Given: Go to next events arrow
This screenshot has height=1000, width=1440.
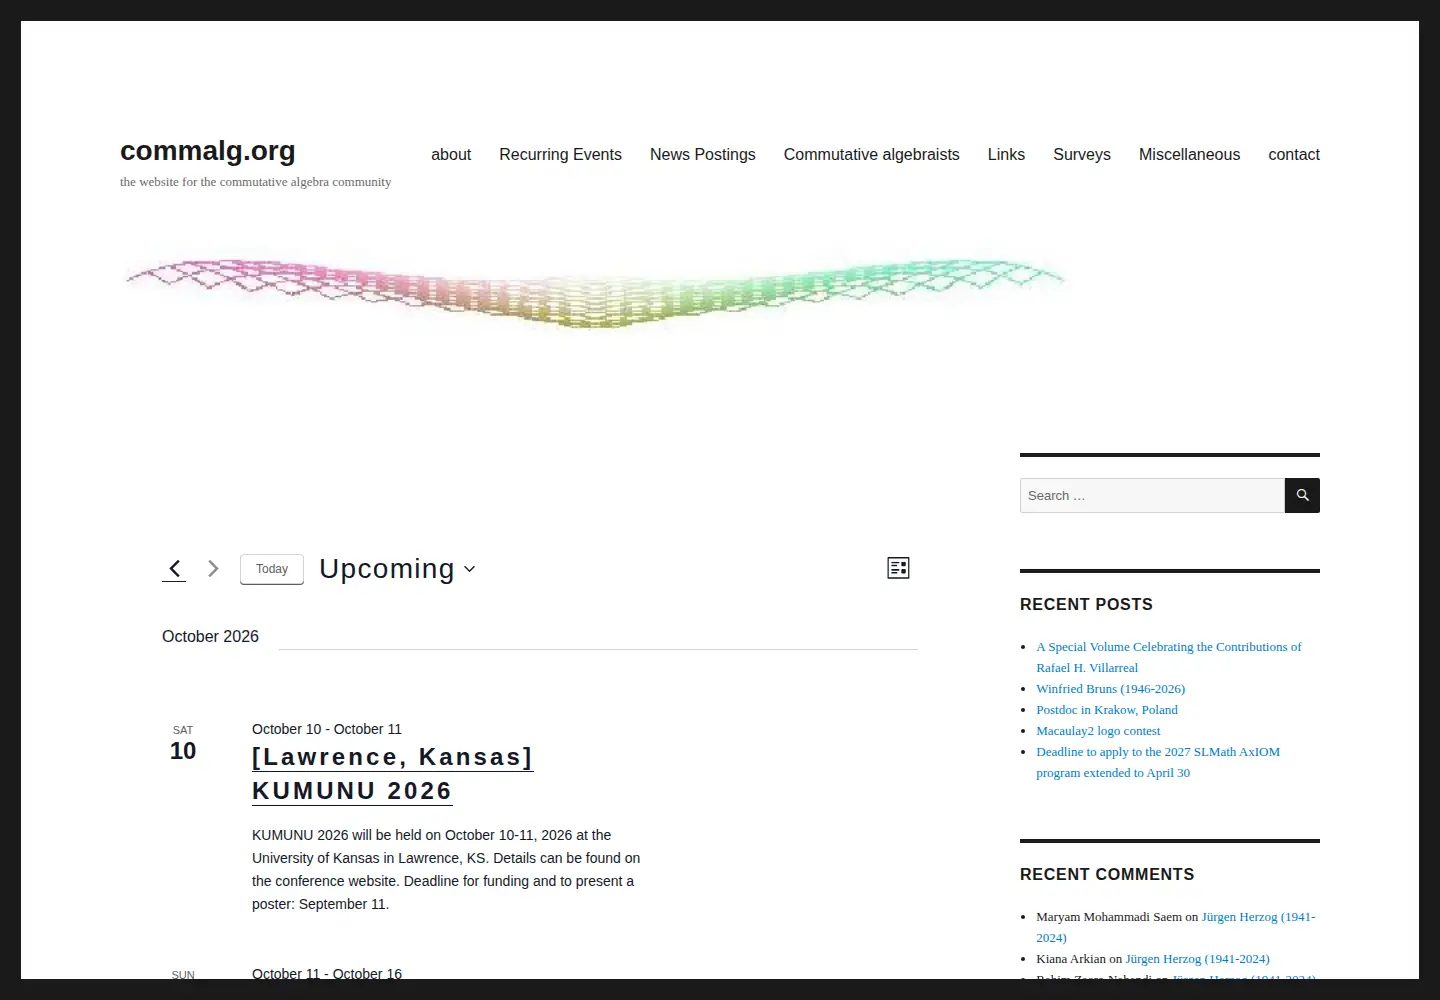Looking at the screenshot, I should pos(213,569).
